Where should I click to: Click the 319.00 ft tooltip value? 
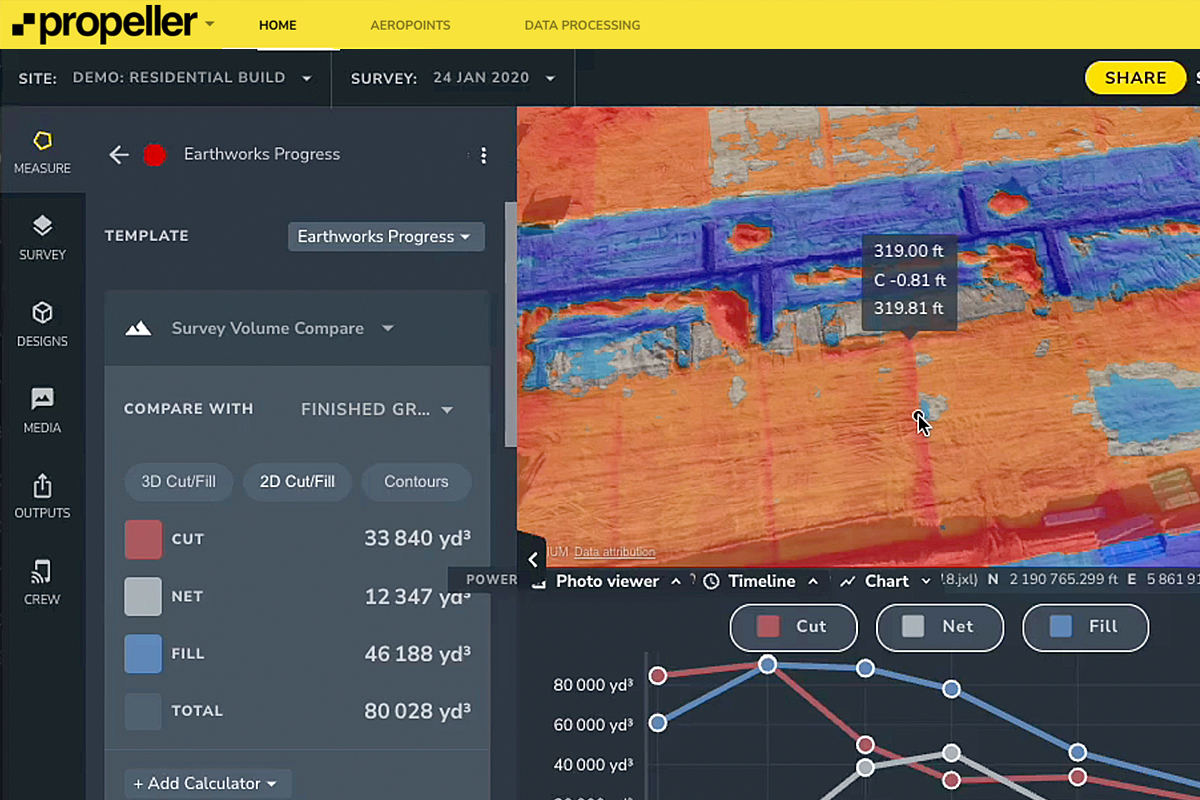point(908,251)
